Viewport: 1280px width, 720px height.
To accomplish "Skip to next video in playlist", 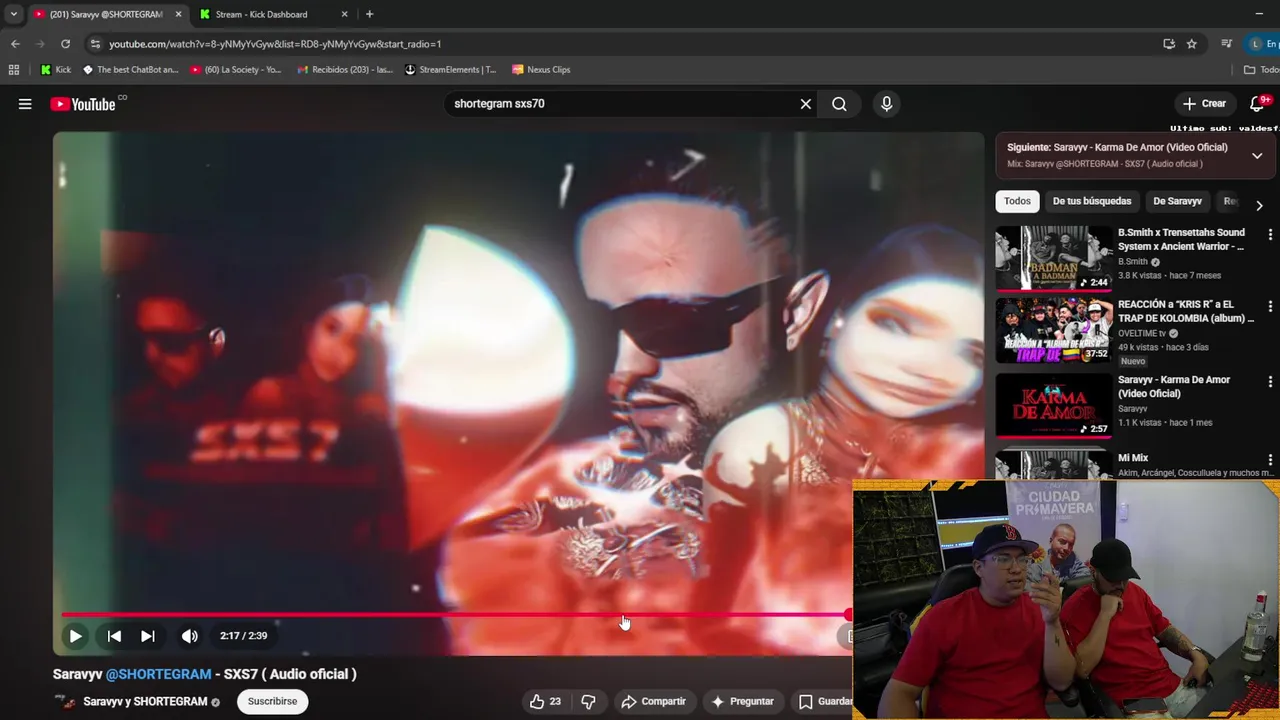I will (148, 636).
